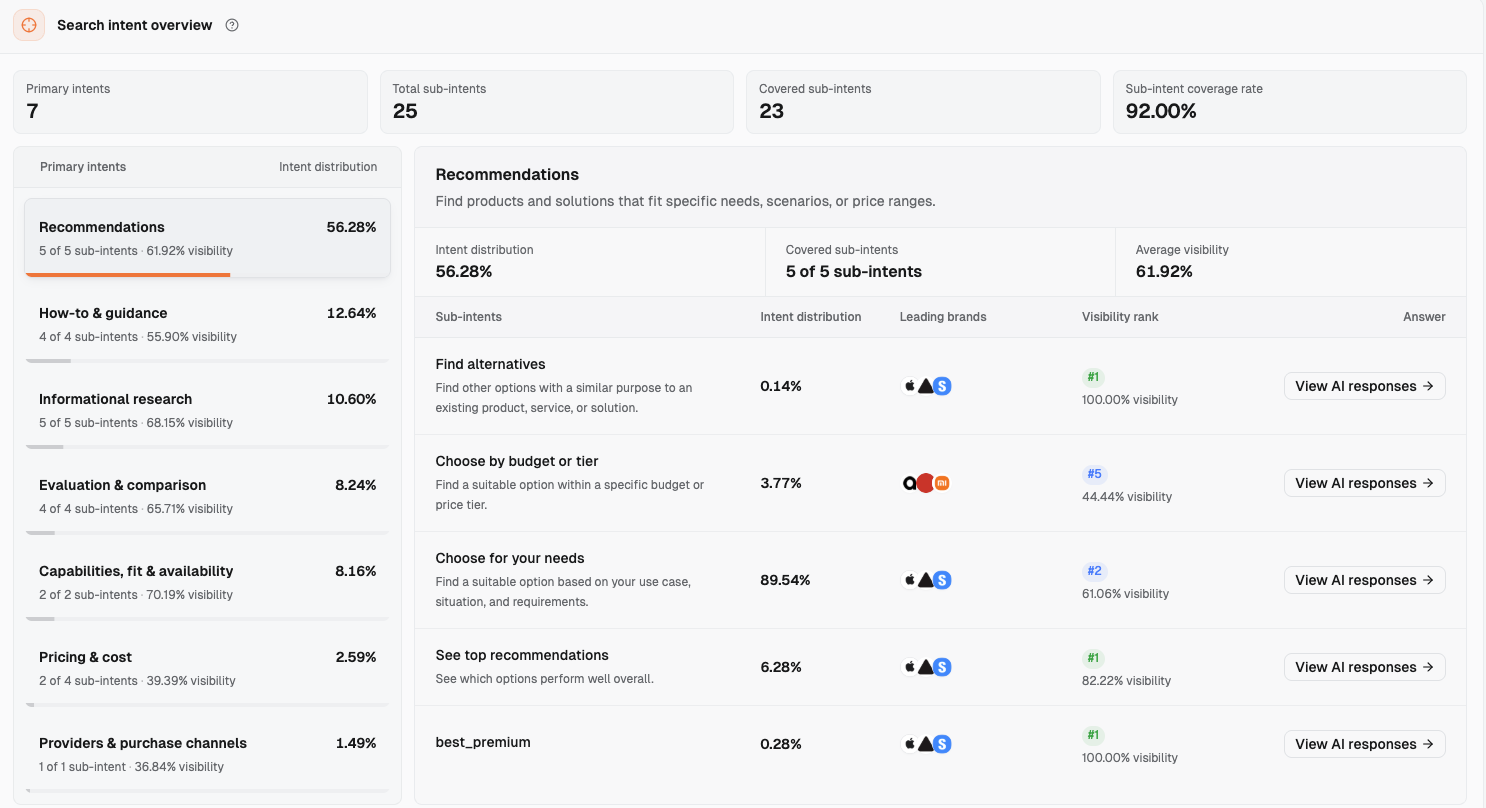Click the orange Xiaomi icon in budget row
The image size is (1486, 808).
click(x=942, y=483)
